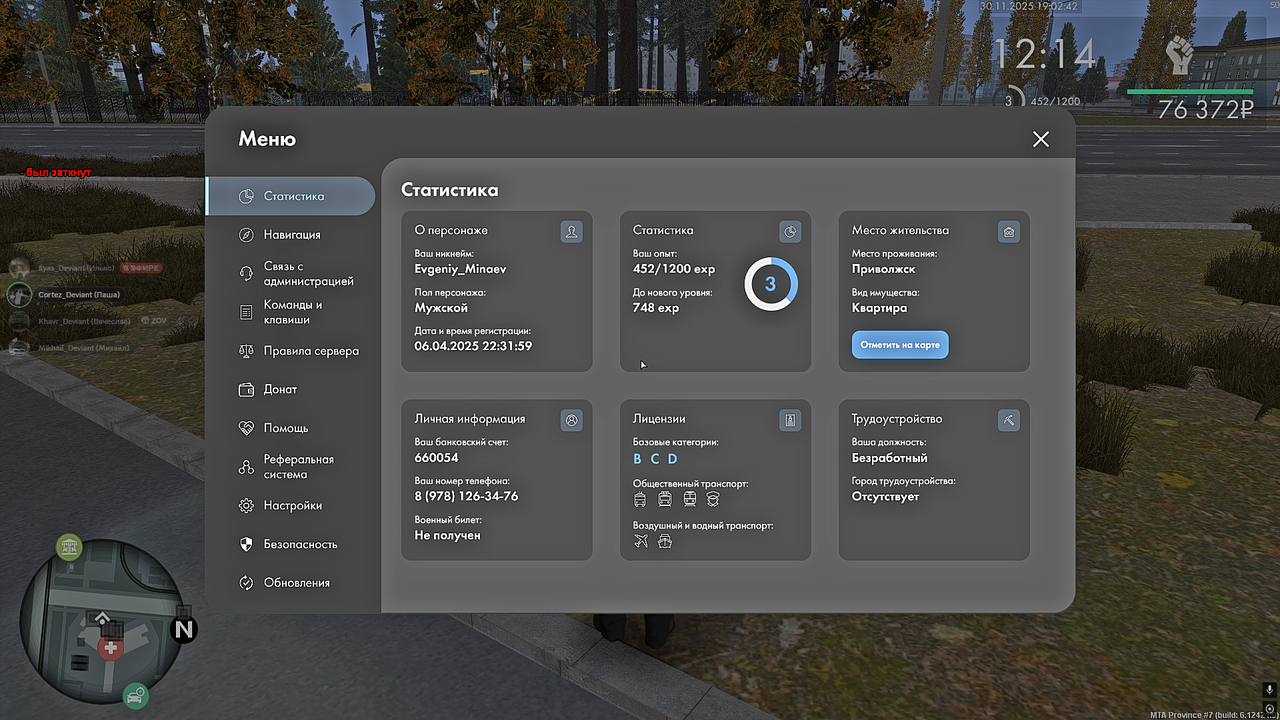The height and width of the screenshot is (720, 1280).
Task: Click the ship license icon
Action: click(x=665, y=541)
